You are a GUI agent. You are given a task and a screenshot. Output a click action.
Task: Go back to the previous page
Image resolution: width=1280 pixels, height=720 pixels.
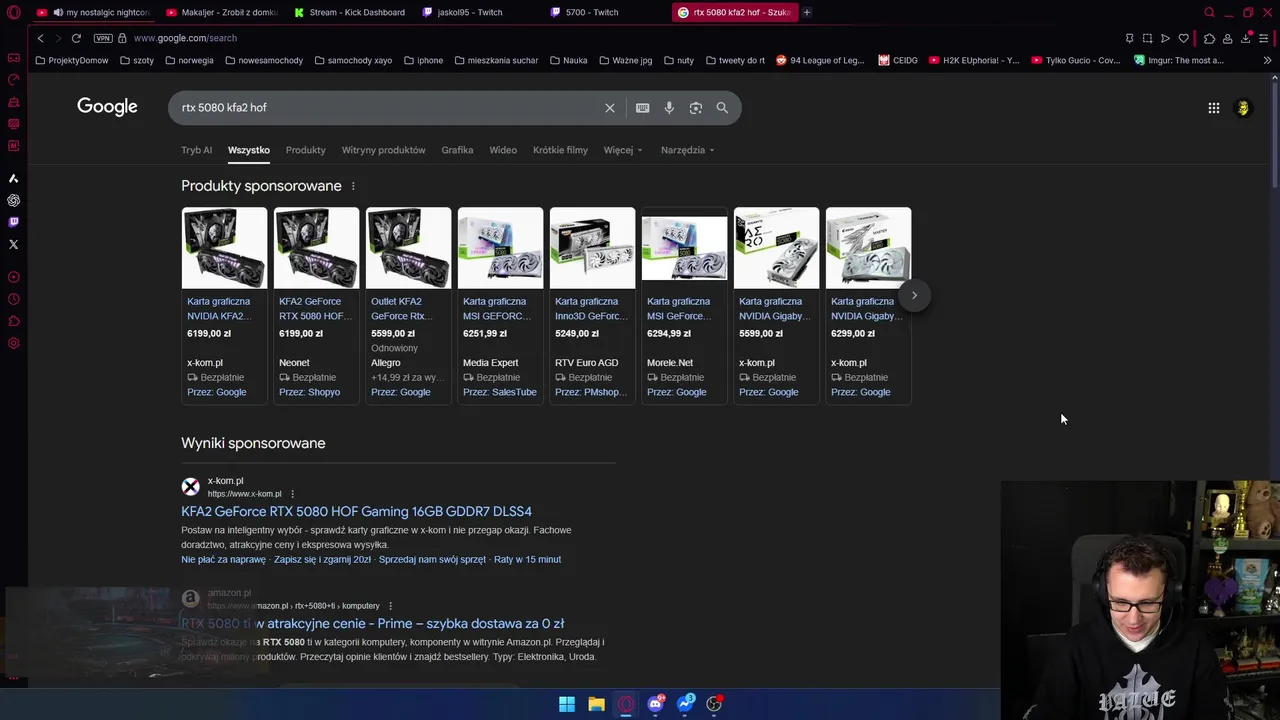click(40, 38)
